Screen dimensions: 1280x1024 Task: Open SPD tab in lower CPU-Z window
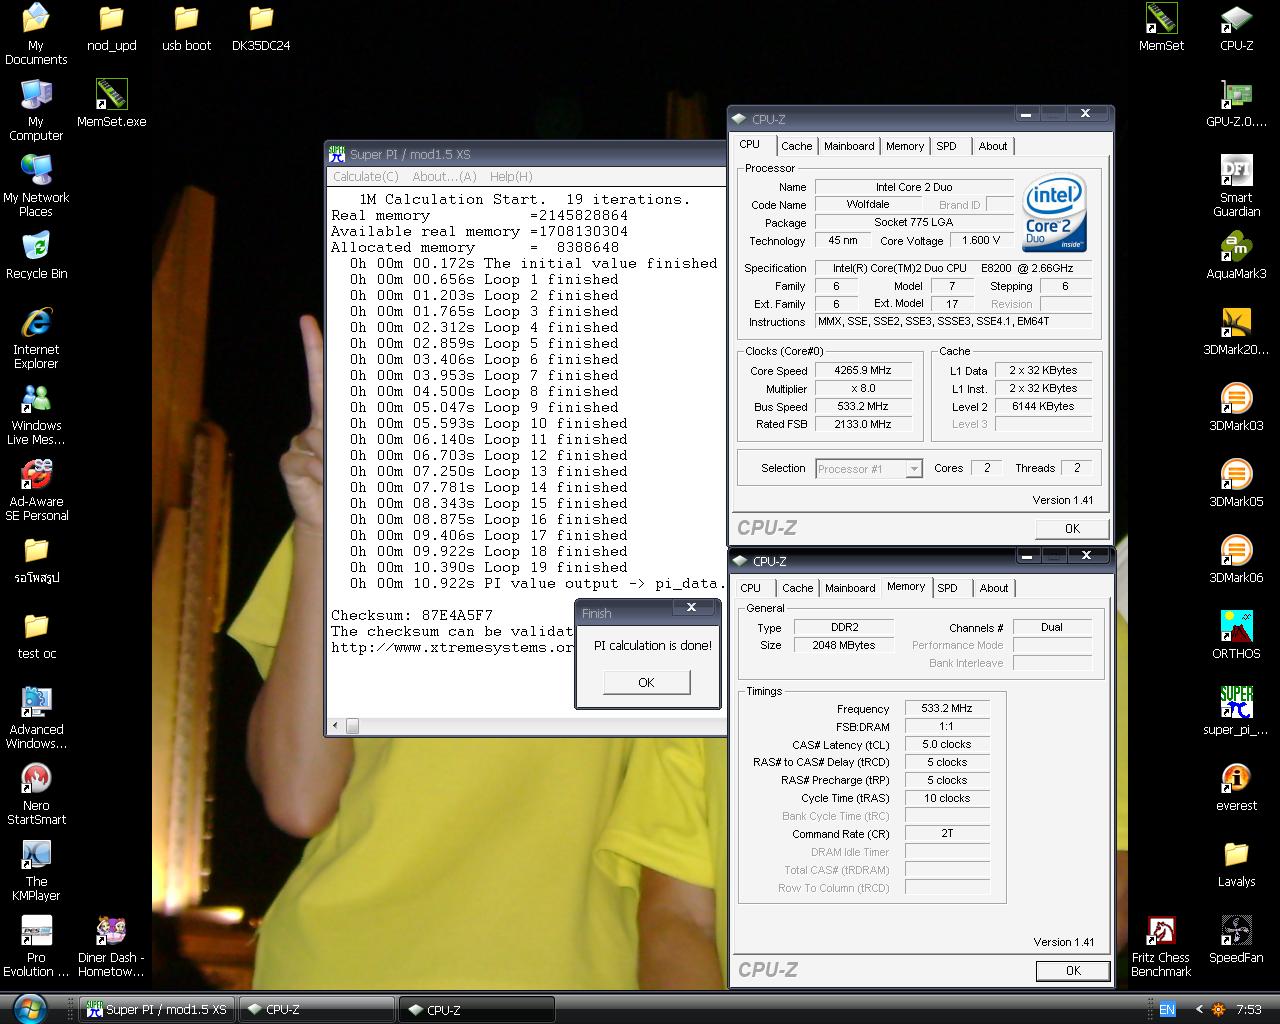point(947,588)
